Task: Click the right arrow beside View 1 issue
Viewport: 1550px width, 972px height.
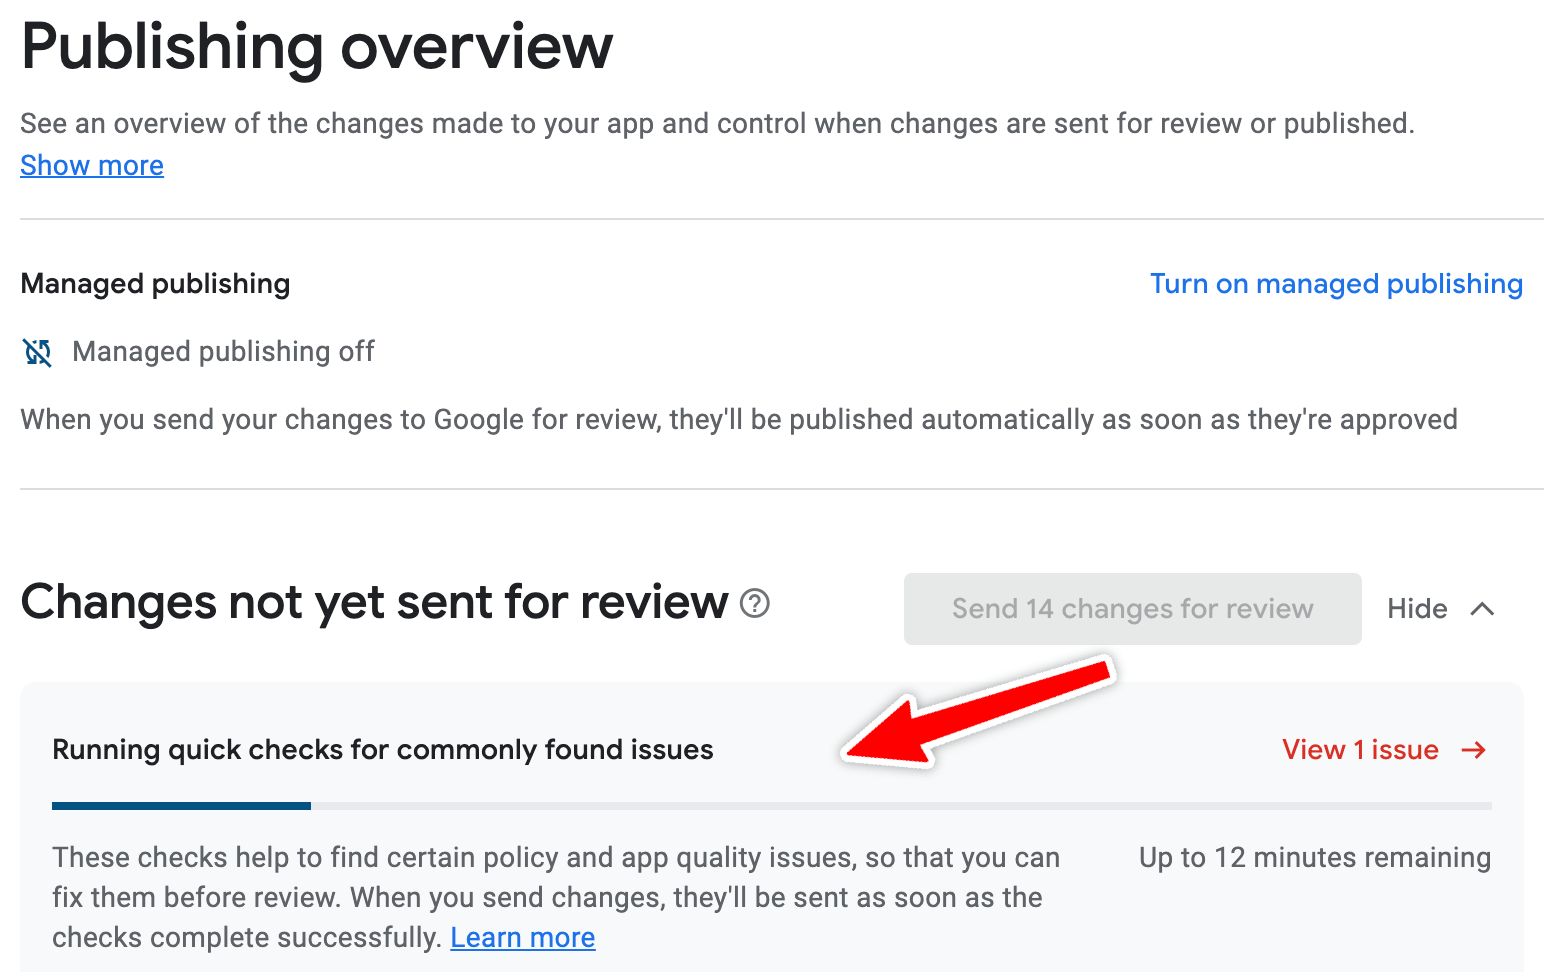Action: (1473, 750)
